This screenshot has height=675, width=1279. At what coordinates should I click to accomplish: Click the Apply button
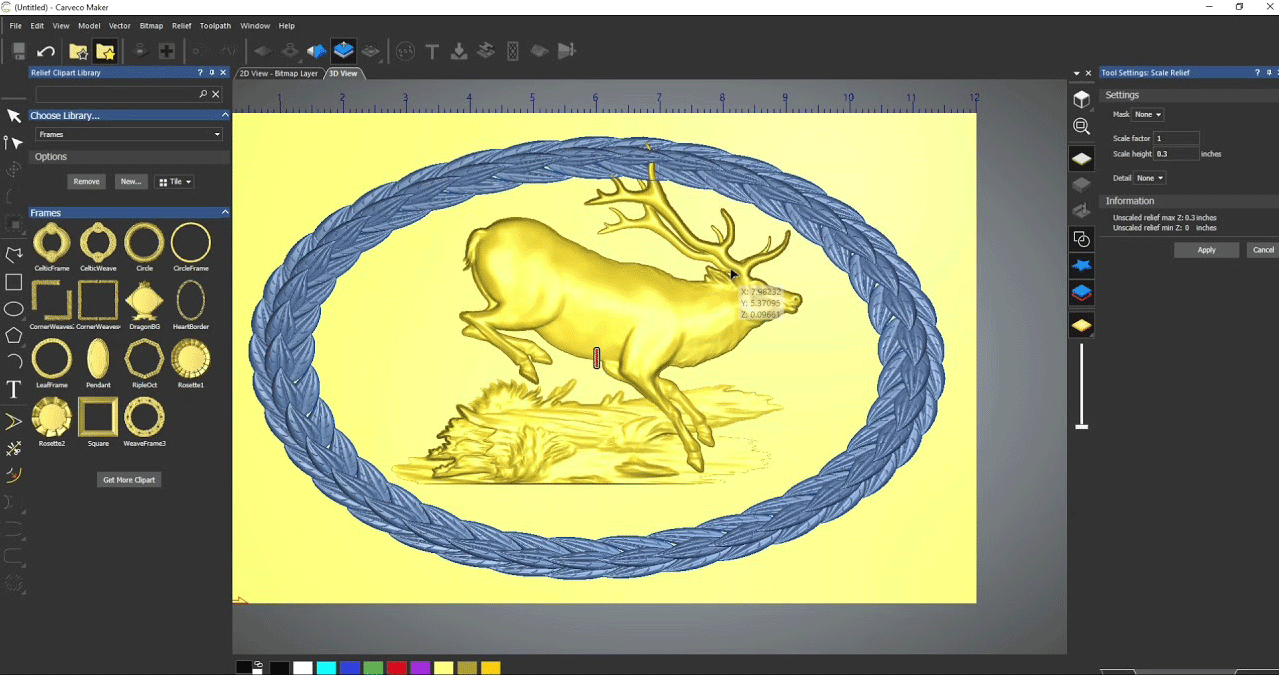pyautogui.click(x=1206, y=250)
